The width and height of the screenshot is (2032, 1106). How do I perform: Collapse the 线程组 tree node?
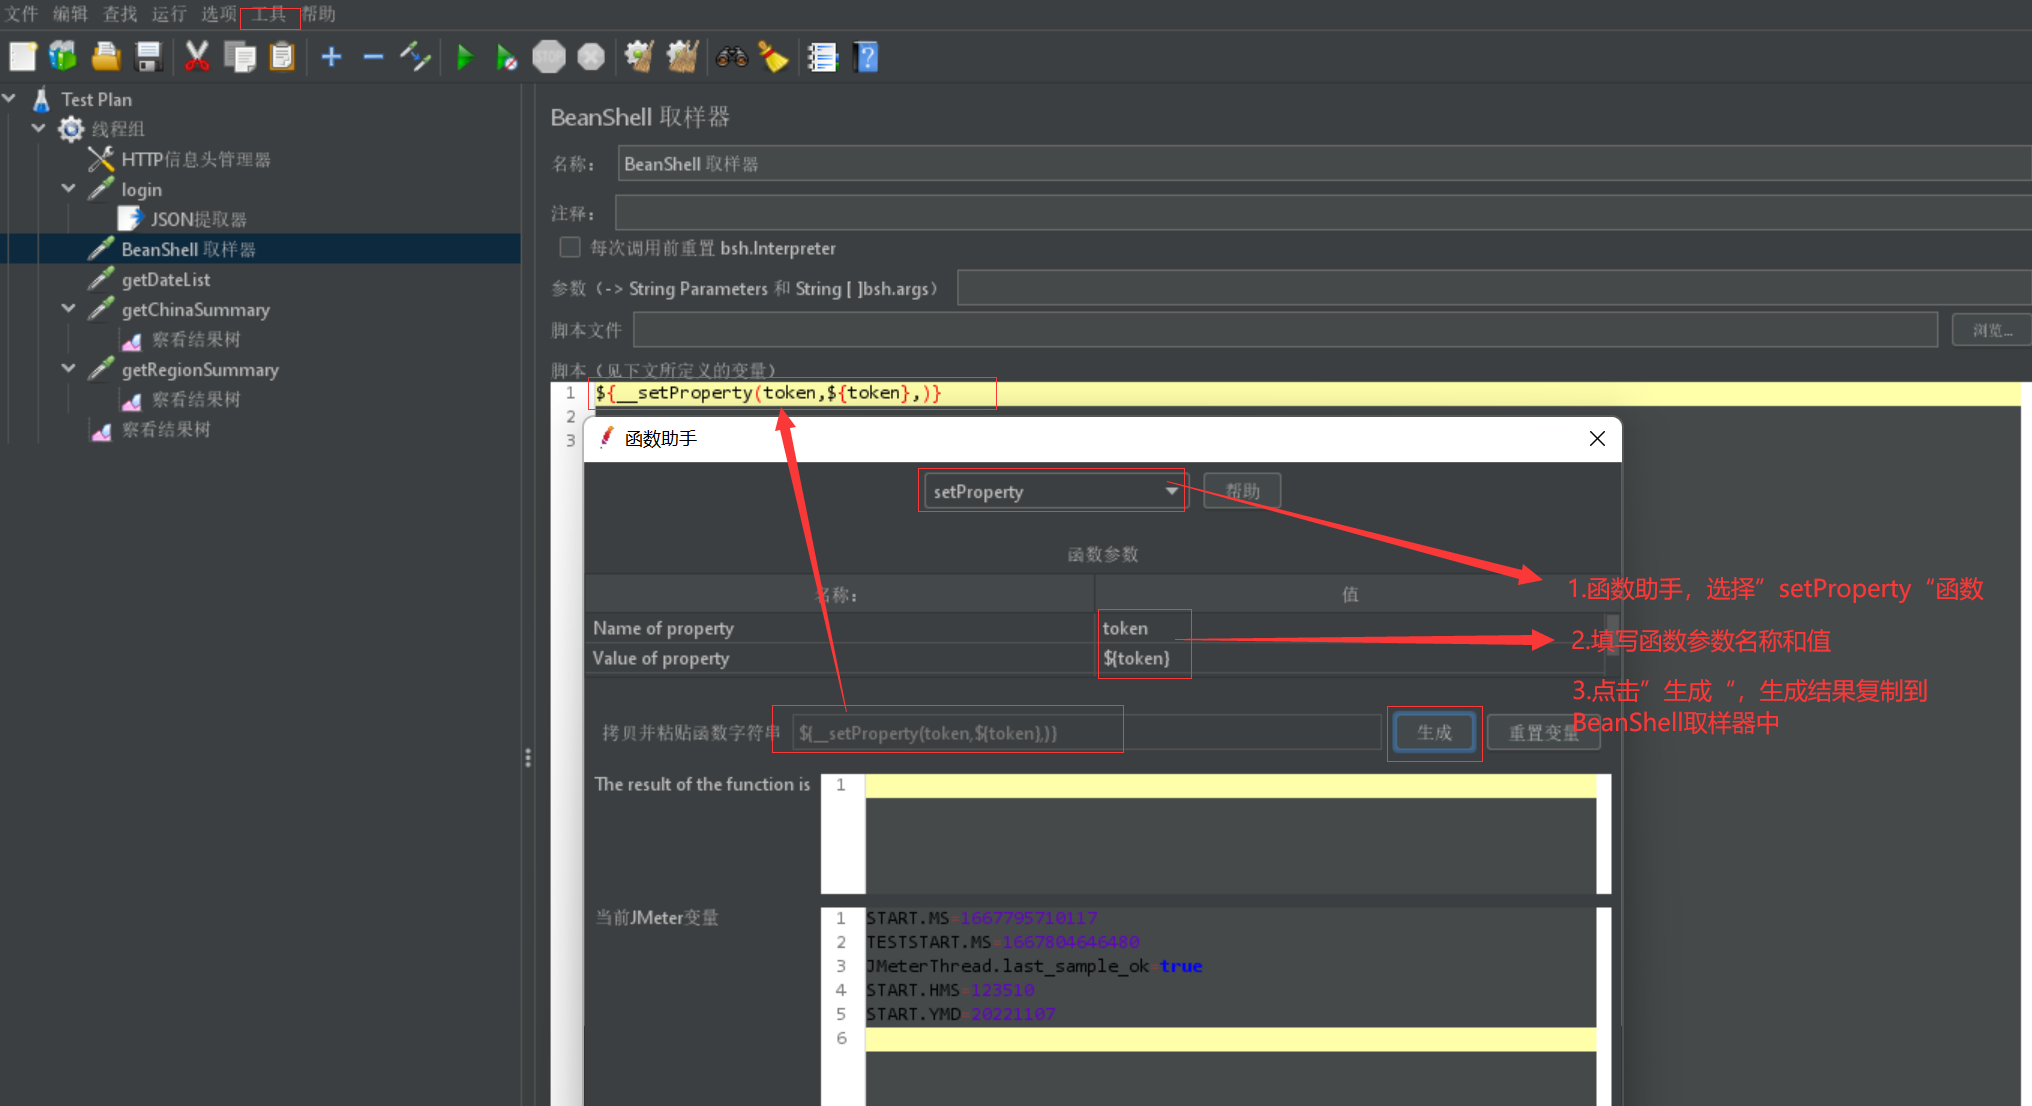coord(39,128)
